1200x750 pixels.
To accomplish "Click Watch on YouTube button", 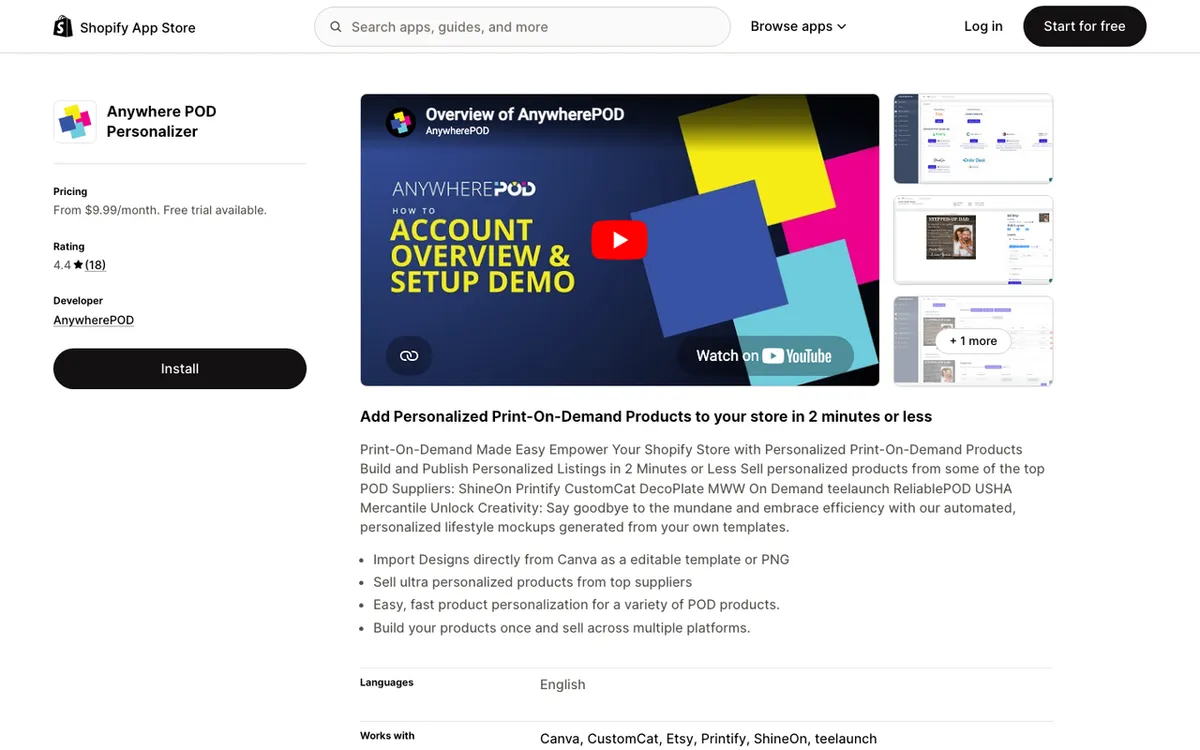I will [765, 356].
